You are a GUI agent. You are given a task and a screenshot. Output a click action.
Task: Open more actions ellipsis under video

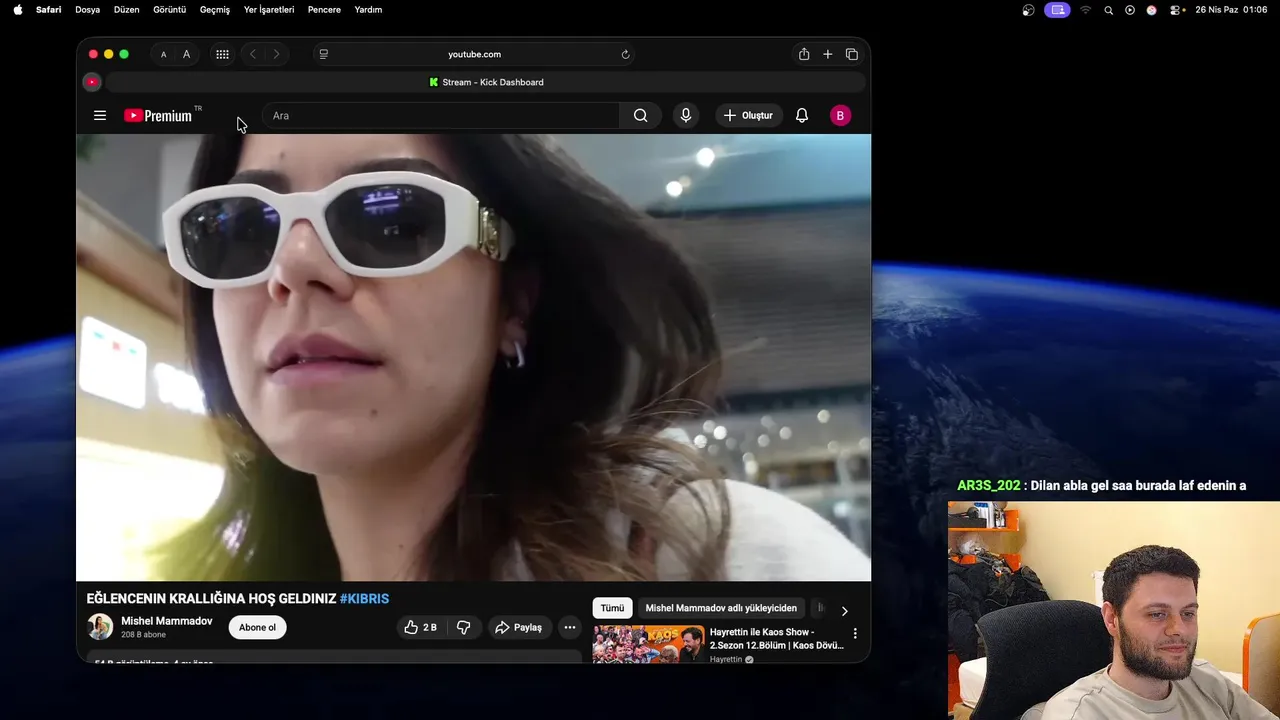(x=569, y=627)
